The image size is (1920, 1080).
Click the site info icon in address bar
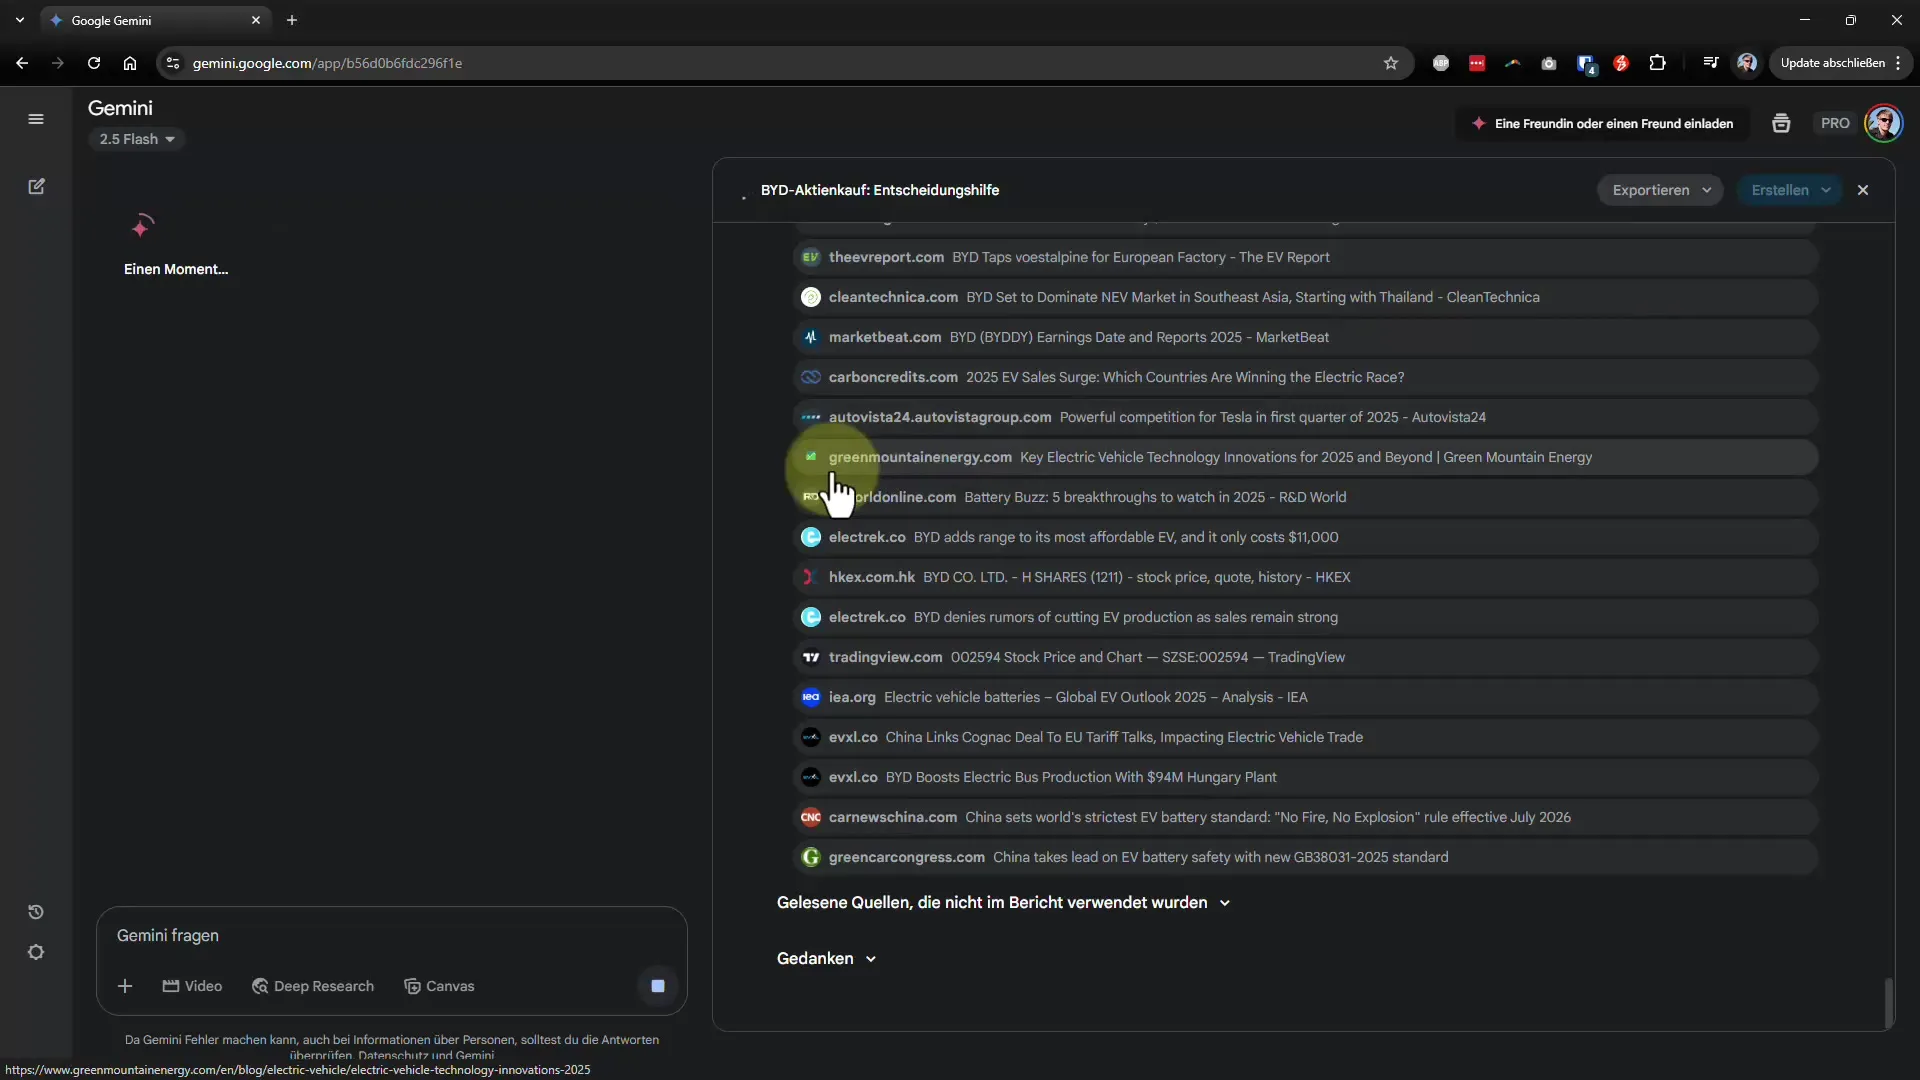pyautogui.click(x=173, y=63)
